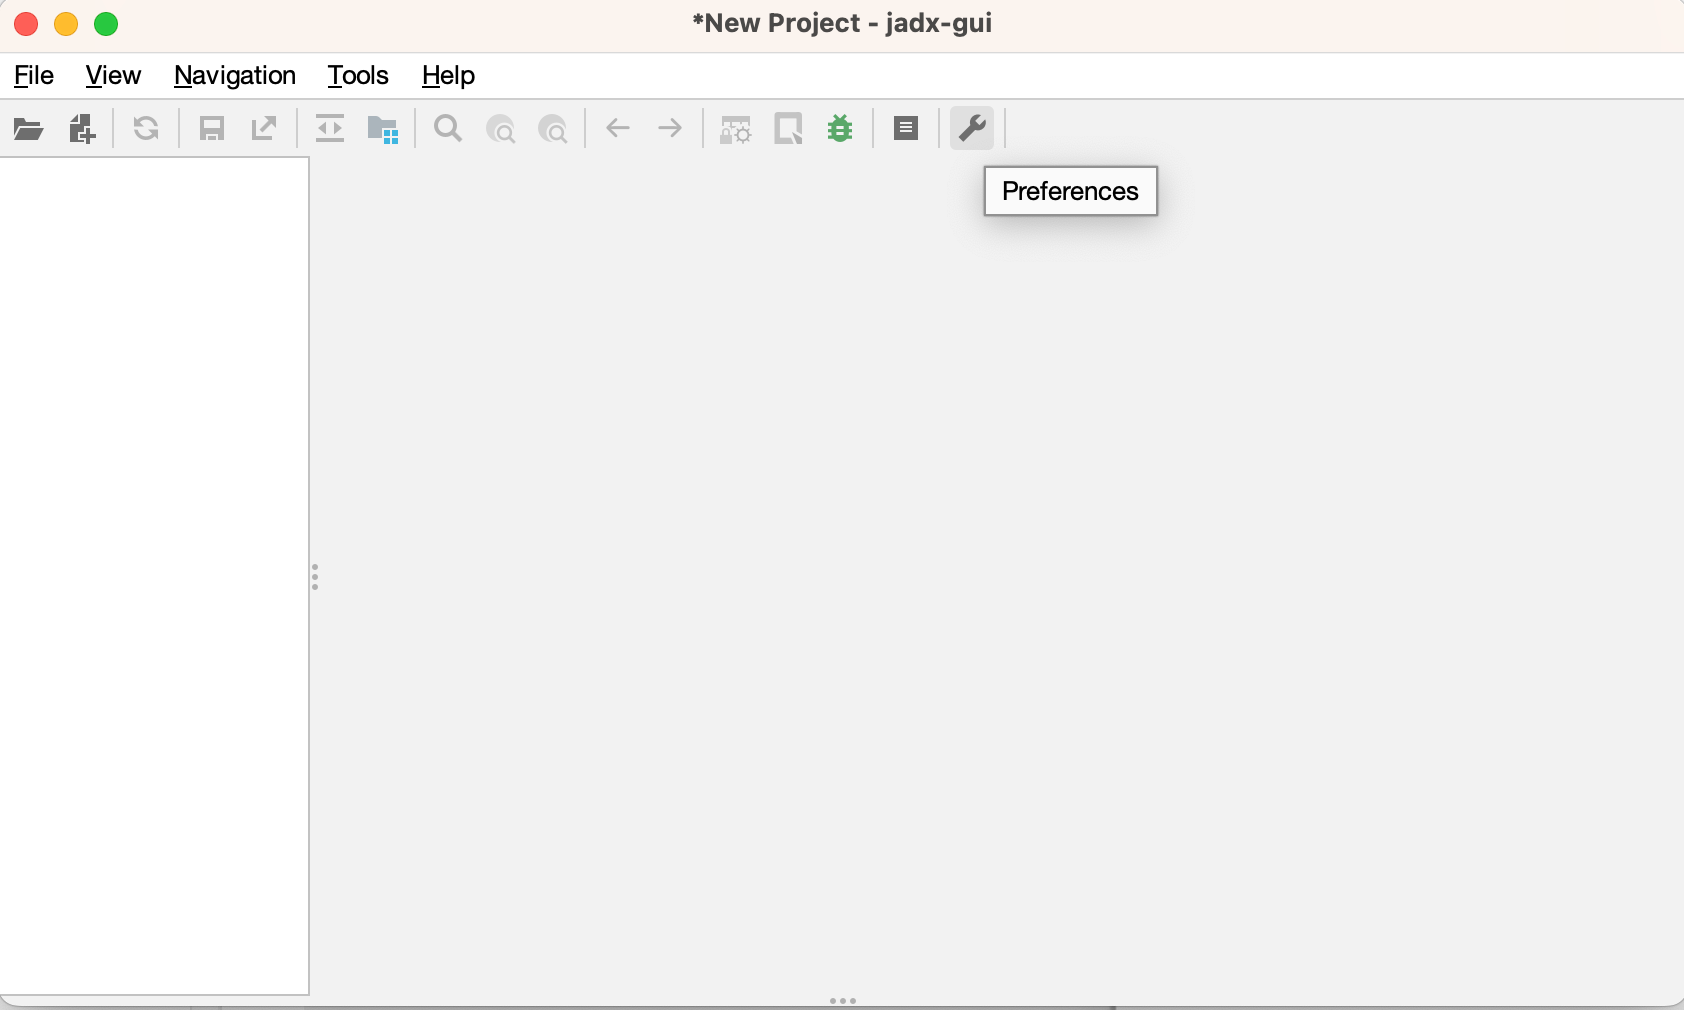Open Preferences with the wrench icon
Viewport: 1684px width, 1010px height.
972,128
